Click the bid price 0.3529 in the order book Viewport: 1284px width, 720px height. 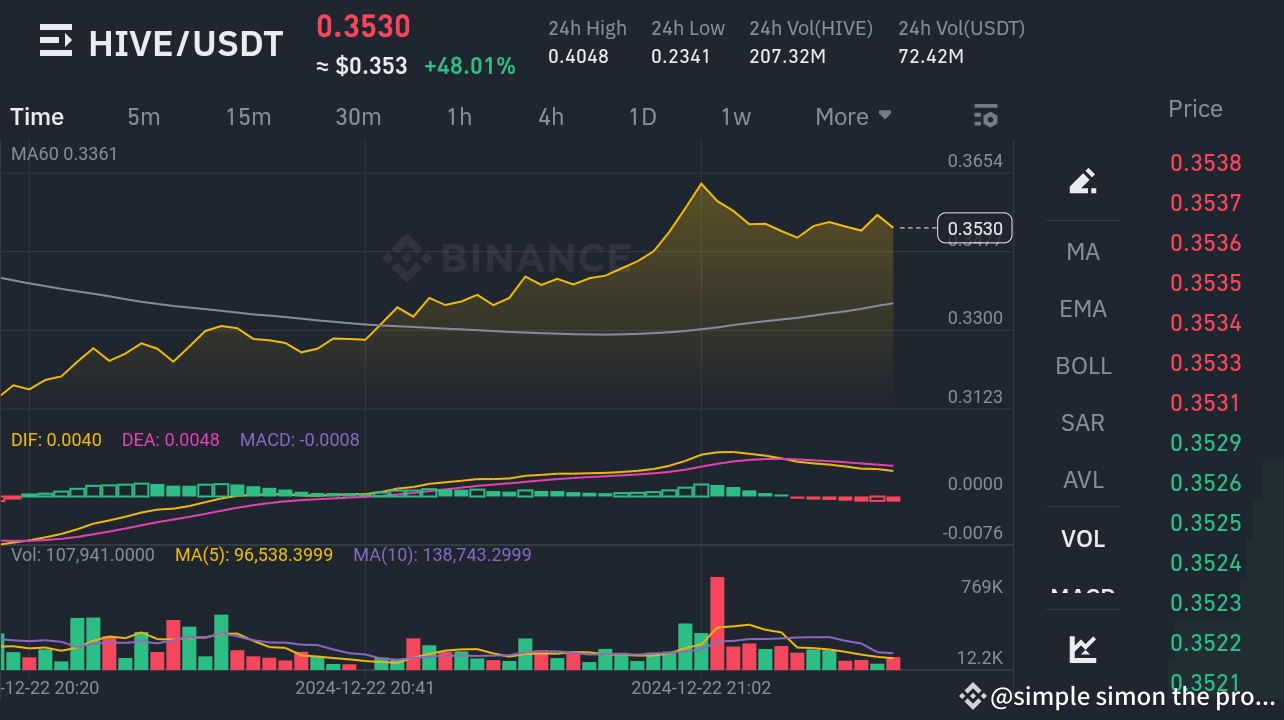1205,443
